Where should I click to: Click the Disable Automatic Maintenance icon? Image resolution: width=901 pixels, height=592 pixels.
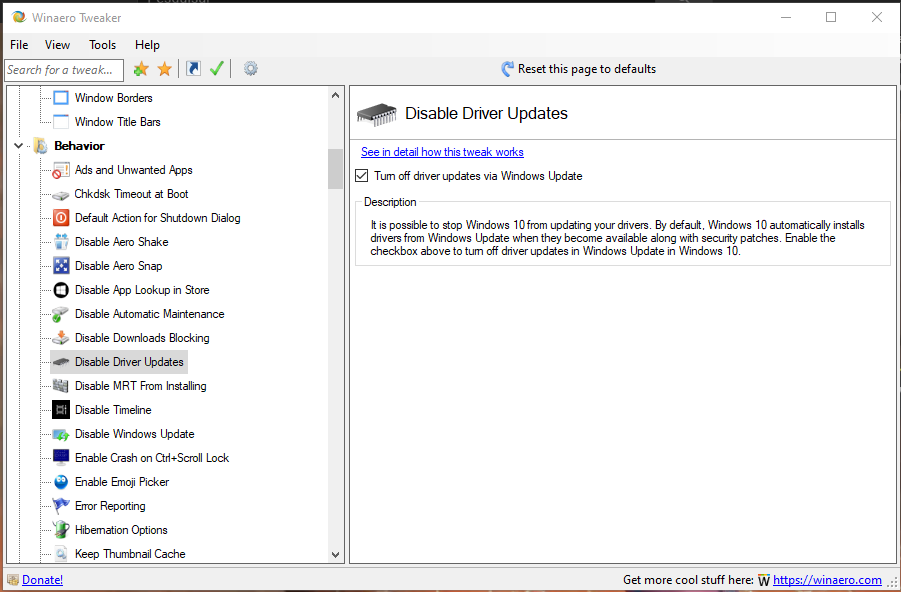click(60, 314)
